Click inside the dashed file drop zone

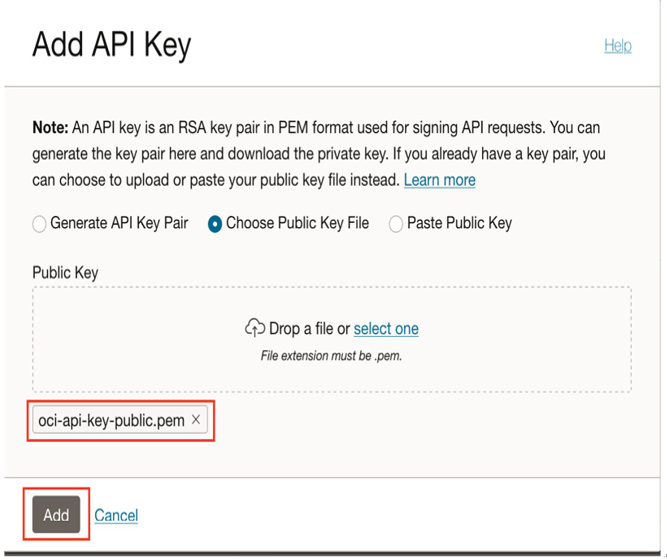(x=332, y=339)
